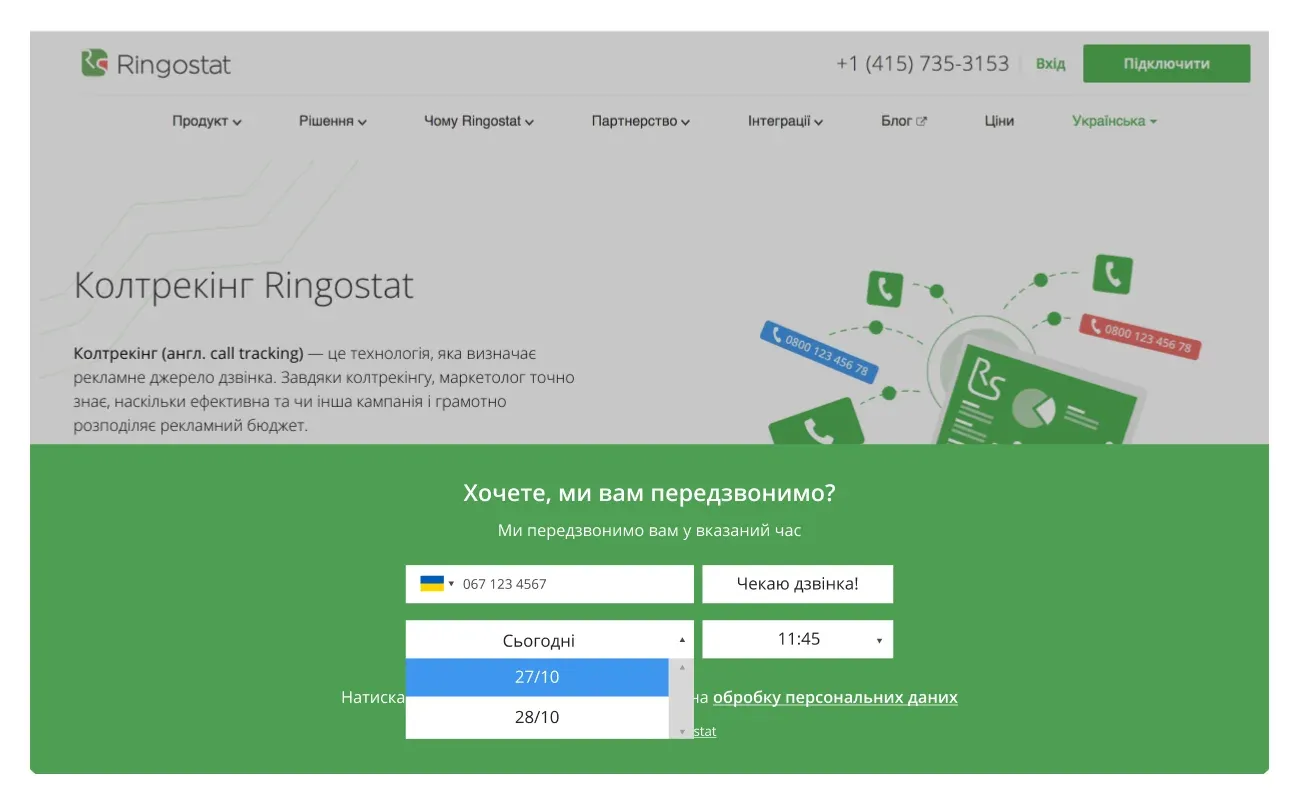Click the Підключити button

tap(1166, 64)
